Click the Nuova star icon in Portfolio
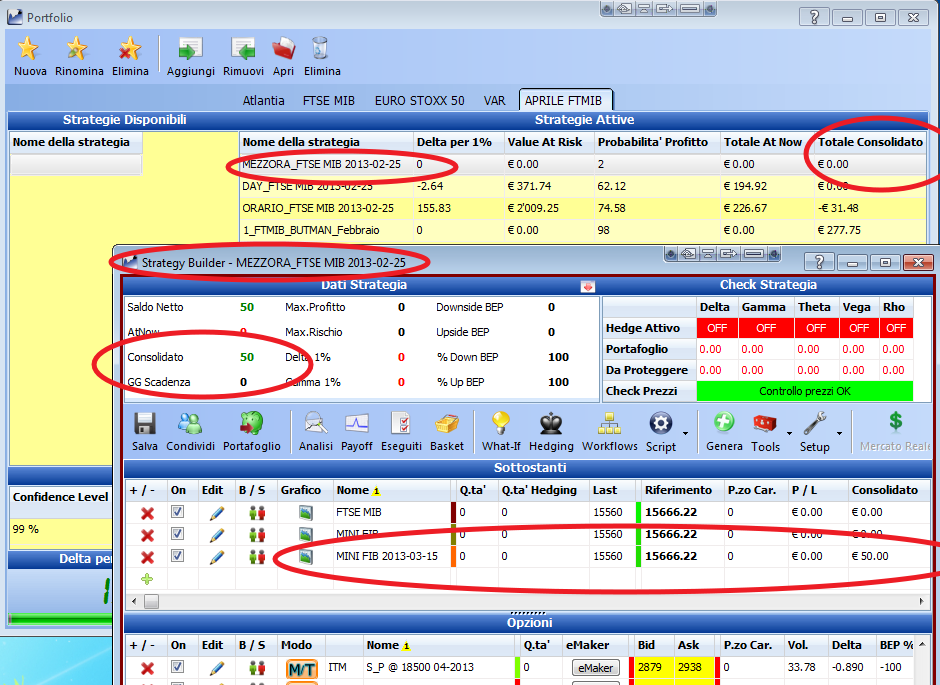The height and width of the screenshot is (685, 940). [x=29, y=49]
